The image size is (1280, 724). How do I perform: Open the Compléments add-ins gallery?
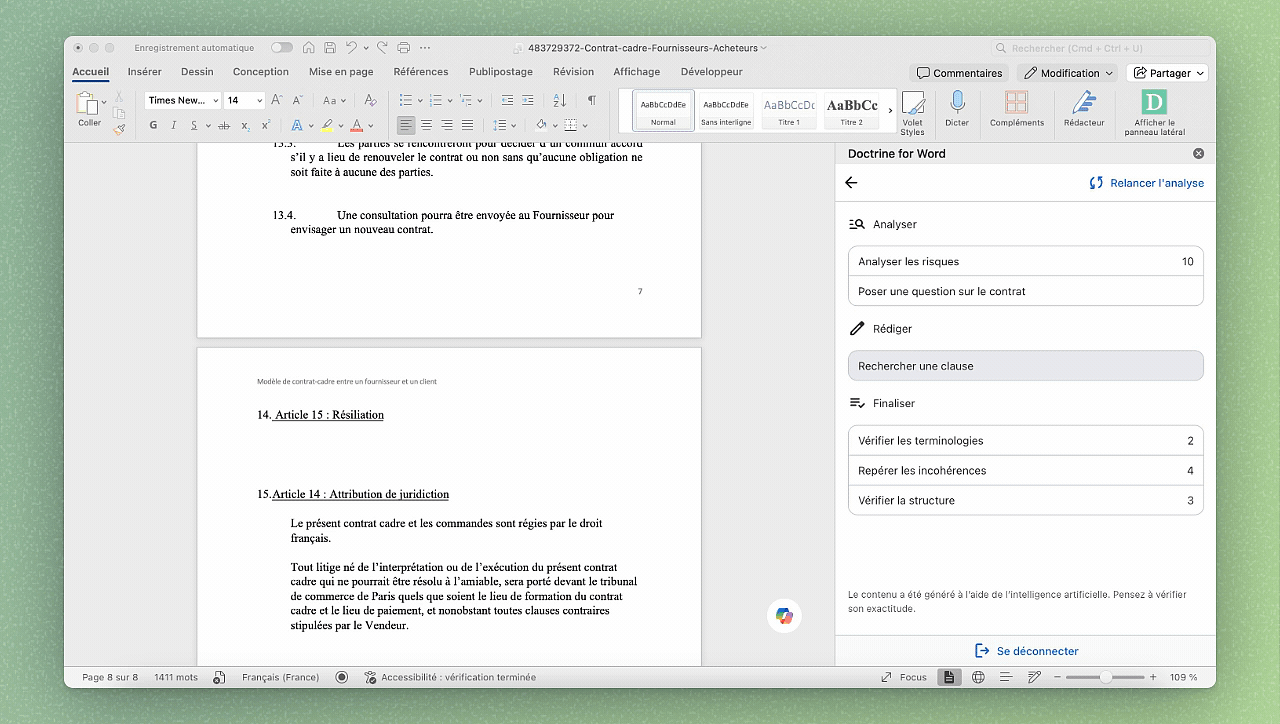[1017, 110]
